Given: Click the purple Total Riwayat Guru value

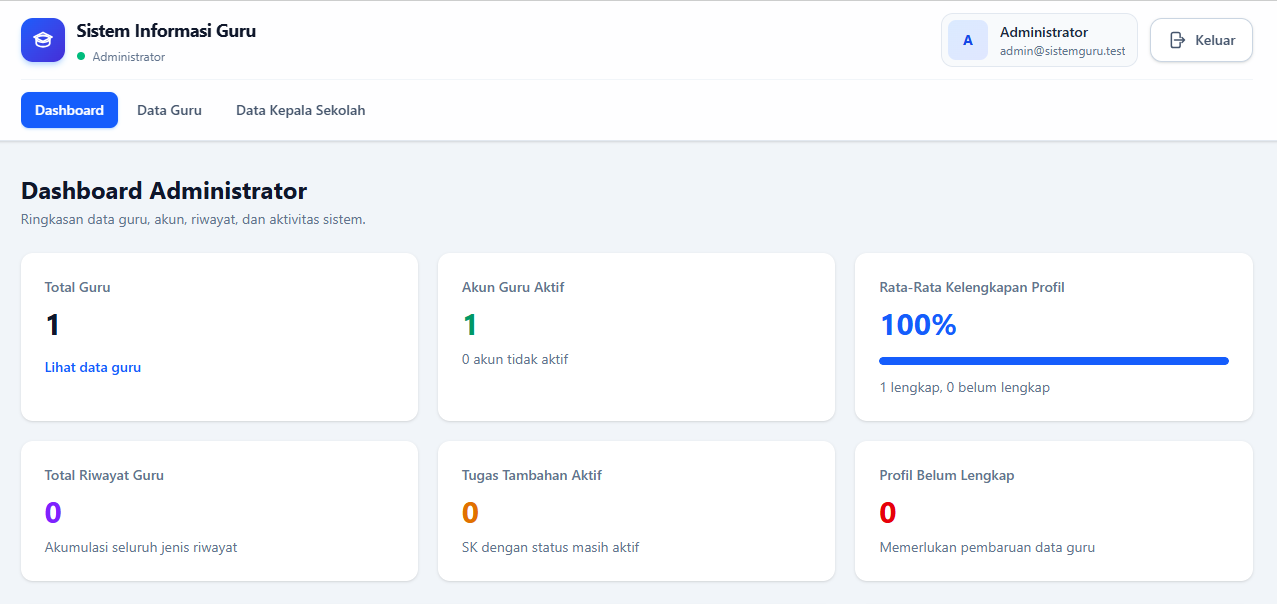Looking at the screenshot, I should [53, 513].
